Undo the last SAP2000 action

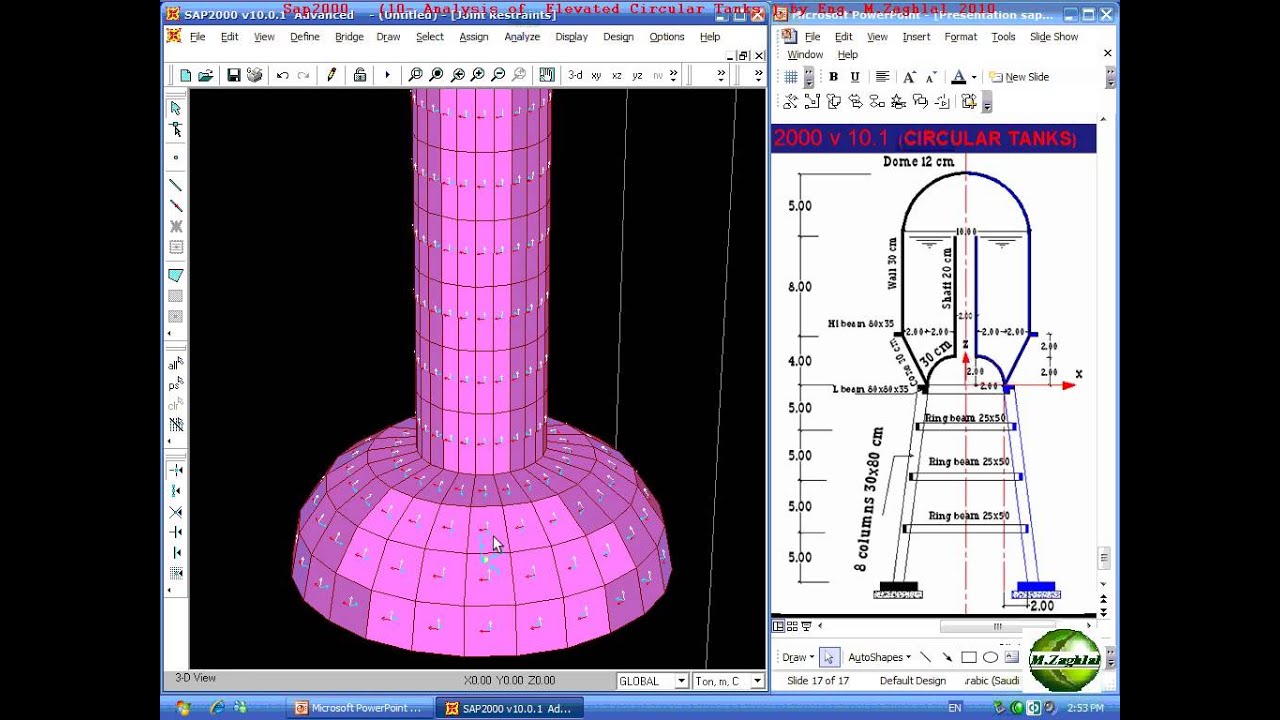click(x=283, y=75)
